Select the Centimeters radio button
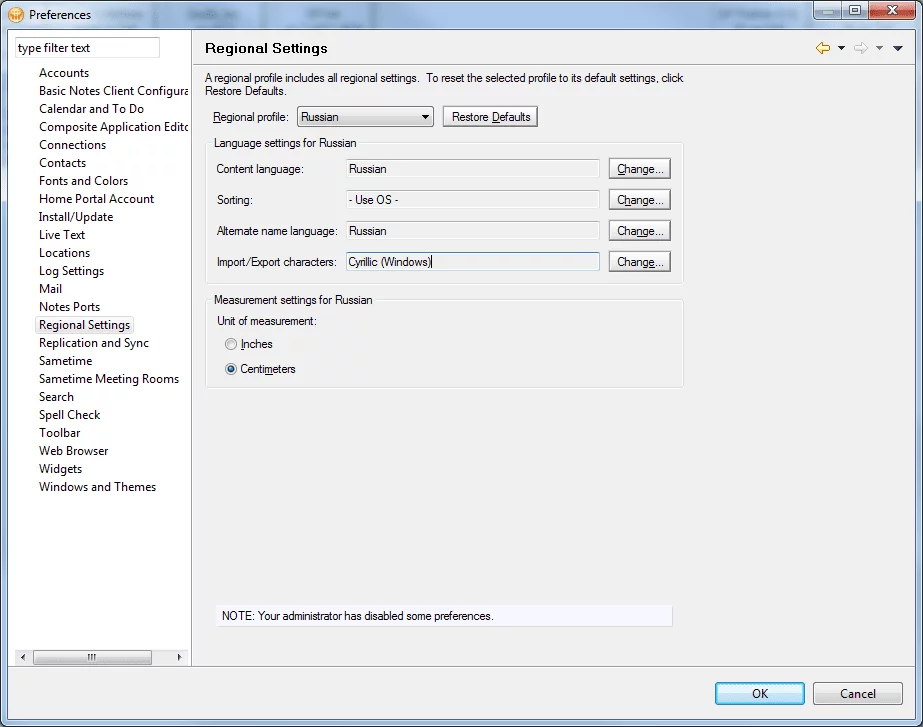Viewport: 923px width, 727px height. (x=231, y=369)
